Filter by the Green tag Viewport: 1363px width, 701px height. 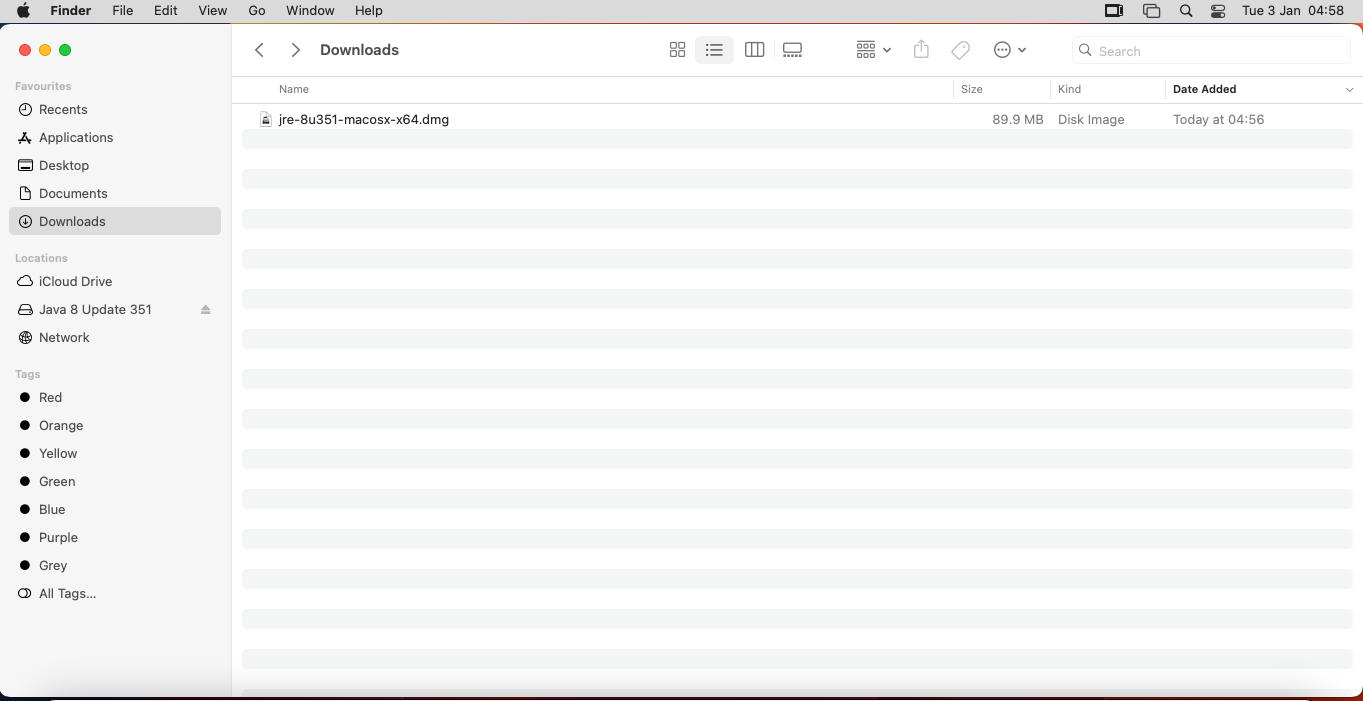[115, 481]
